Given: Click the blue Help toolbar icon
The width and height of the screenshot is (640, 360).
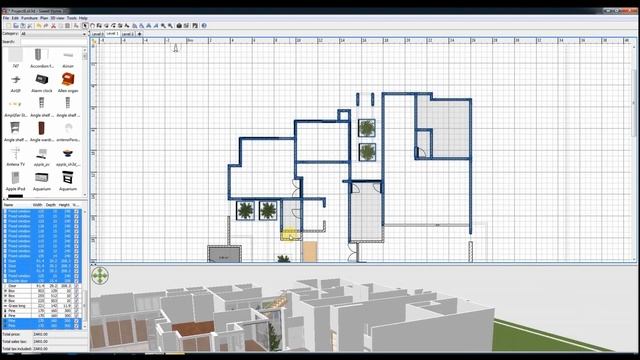Looking at the screenshot, I should [204, 25].
